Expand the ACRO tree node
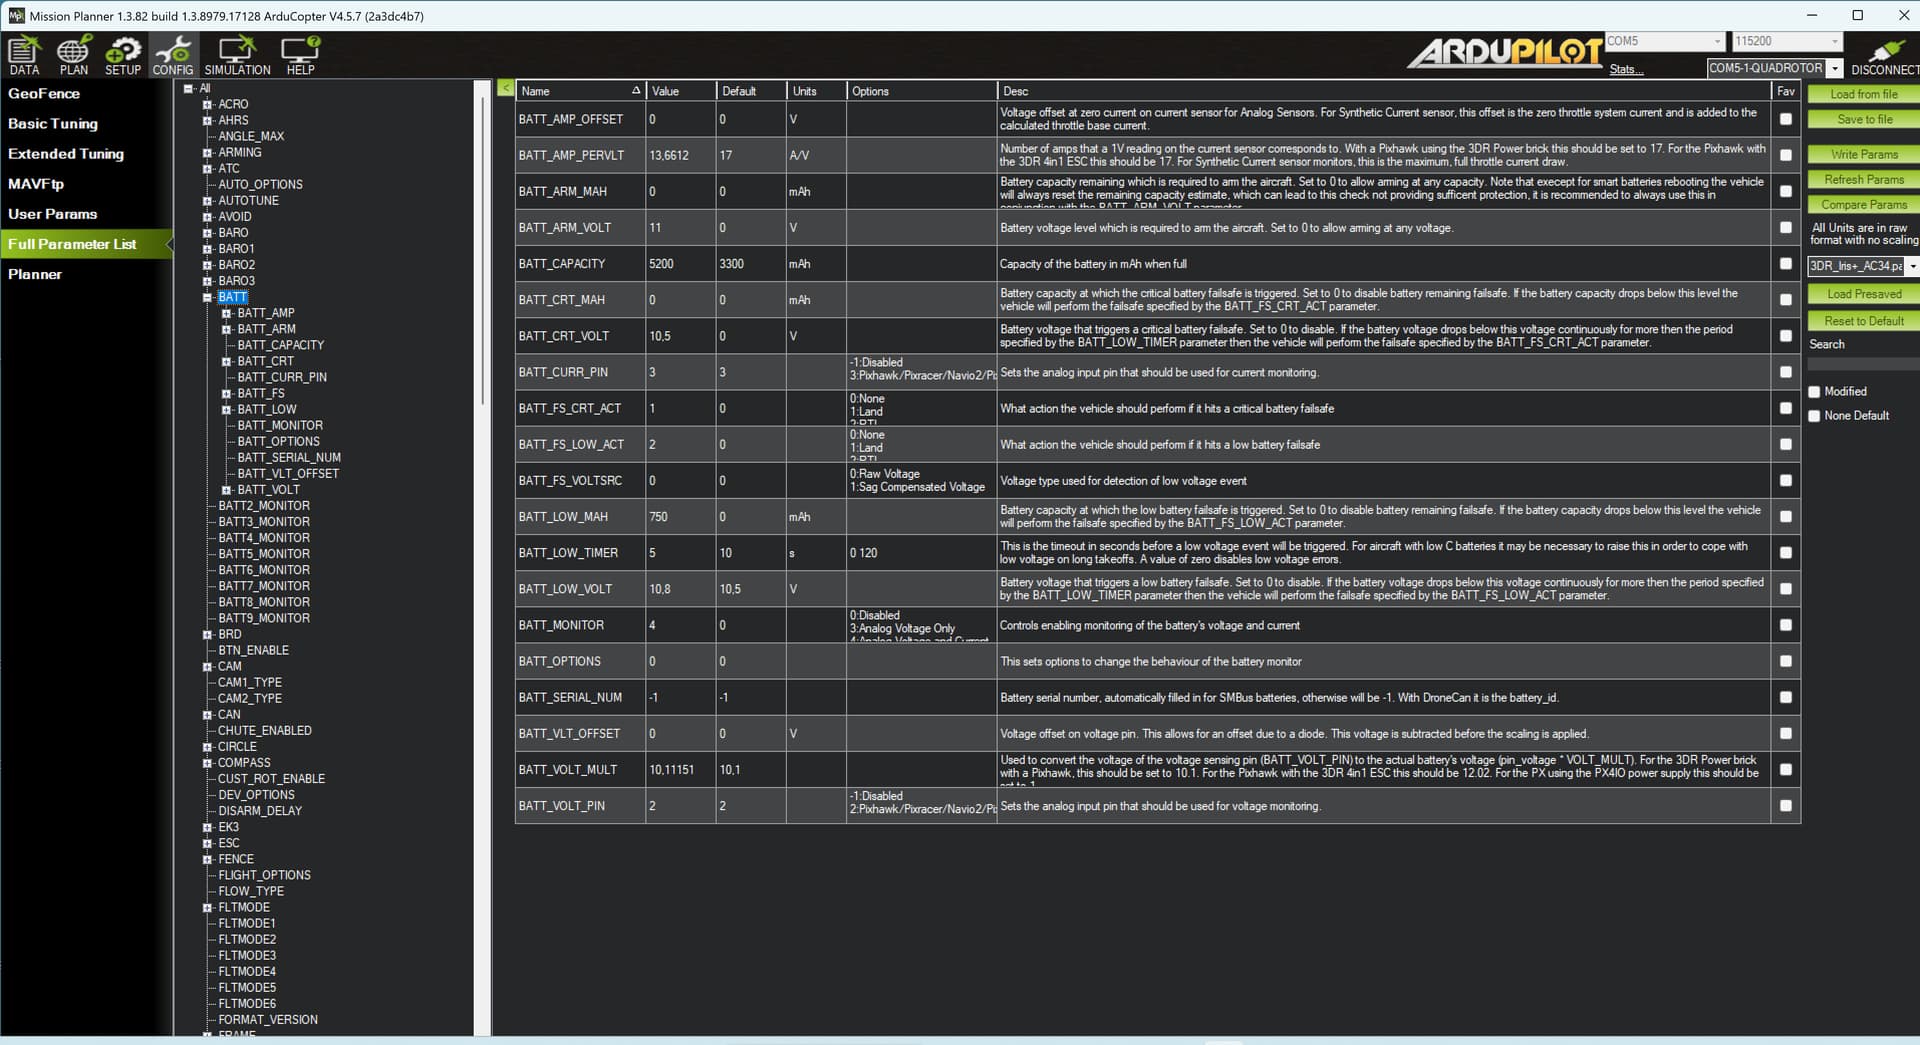Viewport: 1920px width, 1045px height. click(x=208, y=104)
